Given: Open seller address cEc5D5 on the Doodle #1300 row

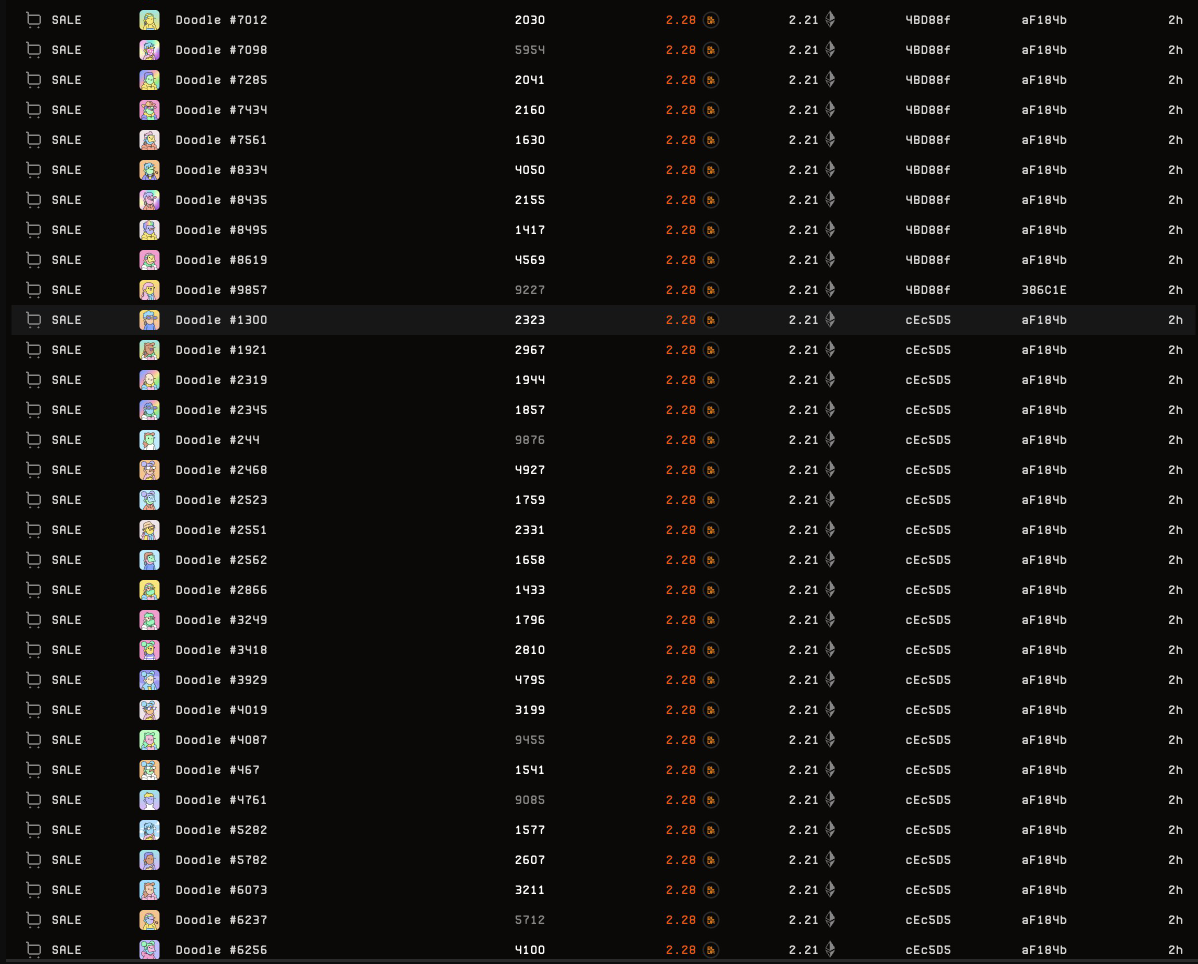Looking at the screenshot, I should pyautogui.click(x=928, y=320).
